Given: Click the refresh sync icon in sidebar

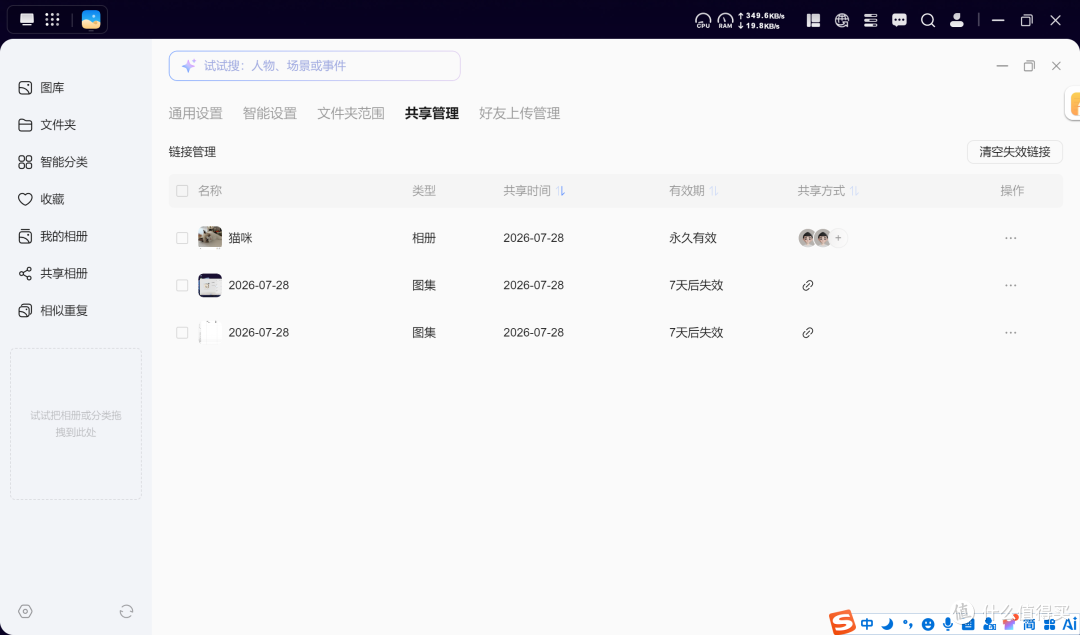Looking at the screenshot, I should coord(126,611).
